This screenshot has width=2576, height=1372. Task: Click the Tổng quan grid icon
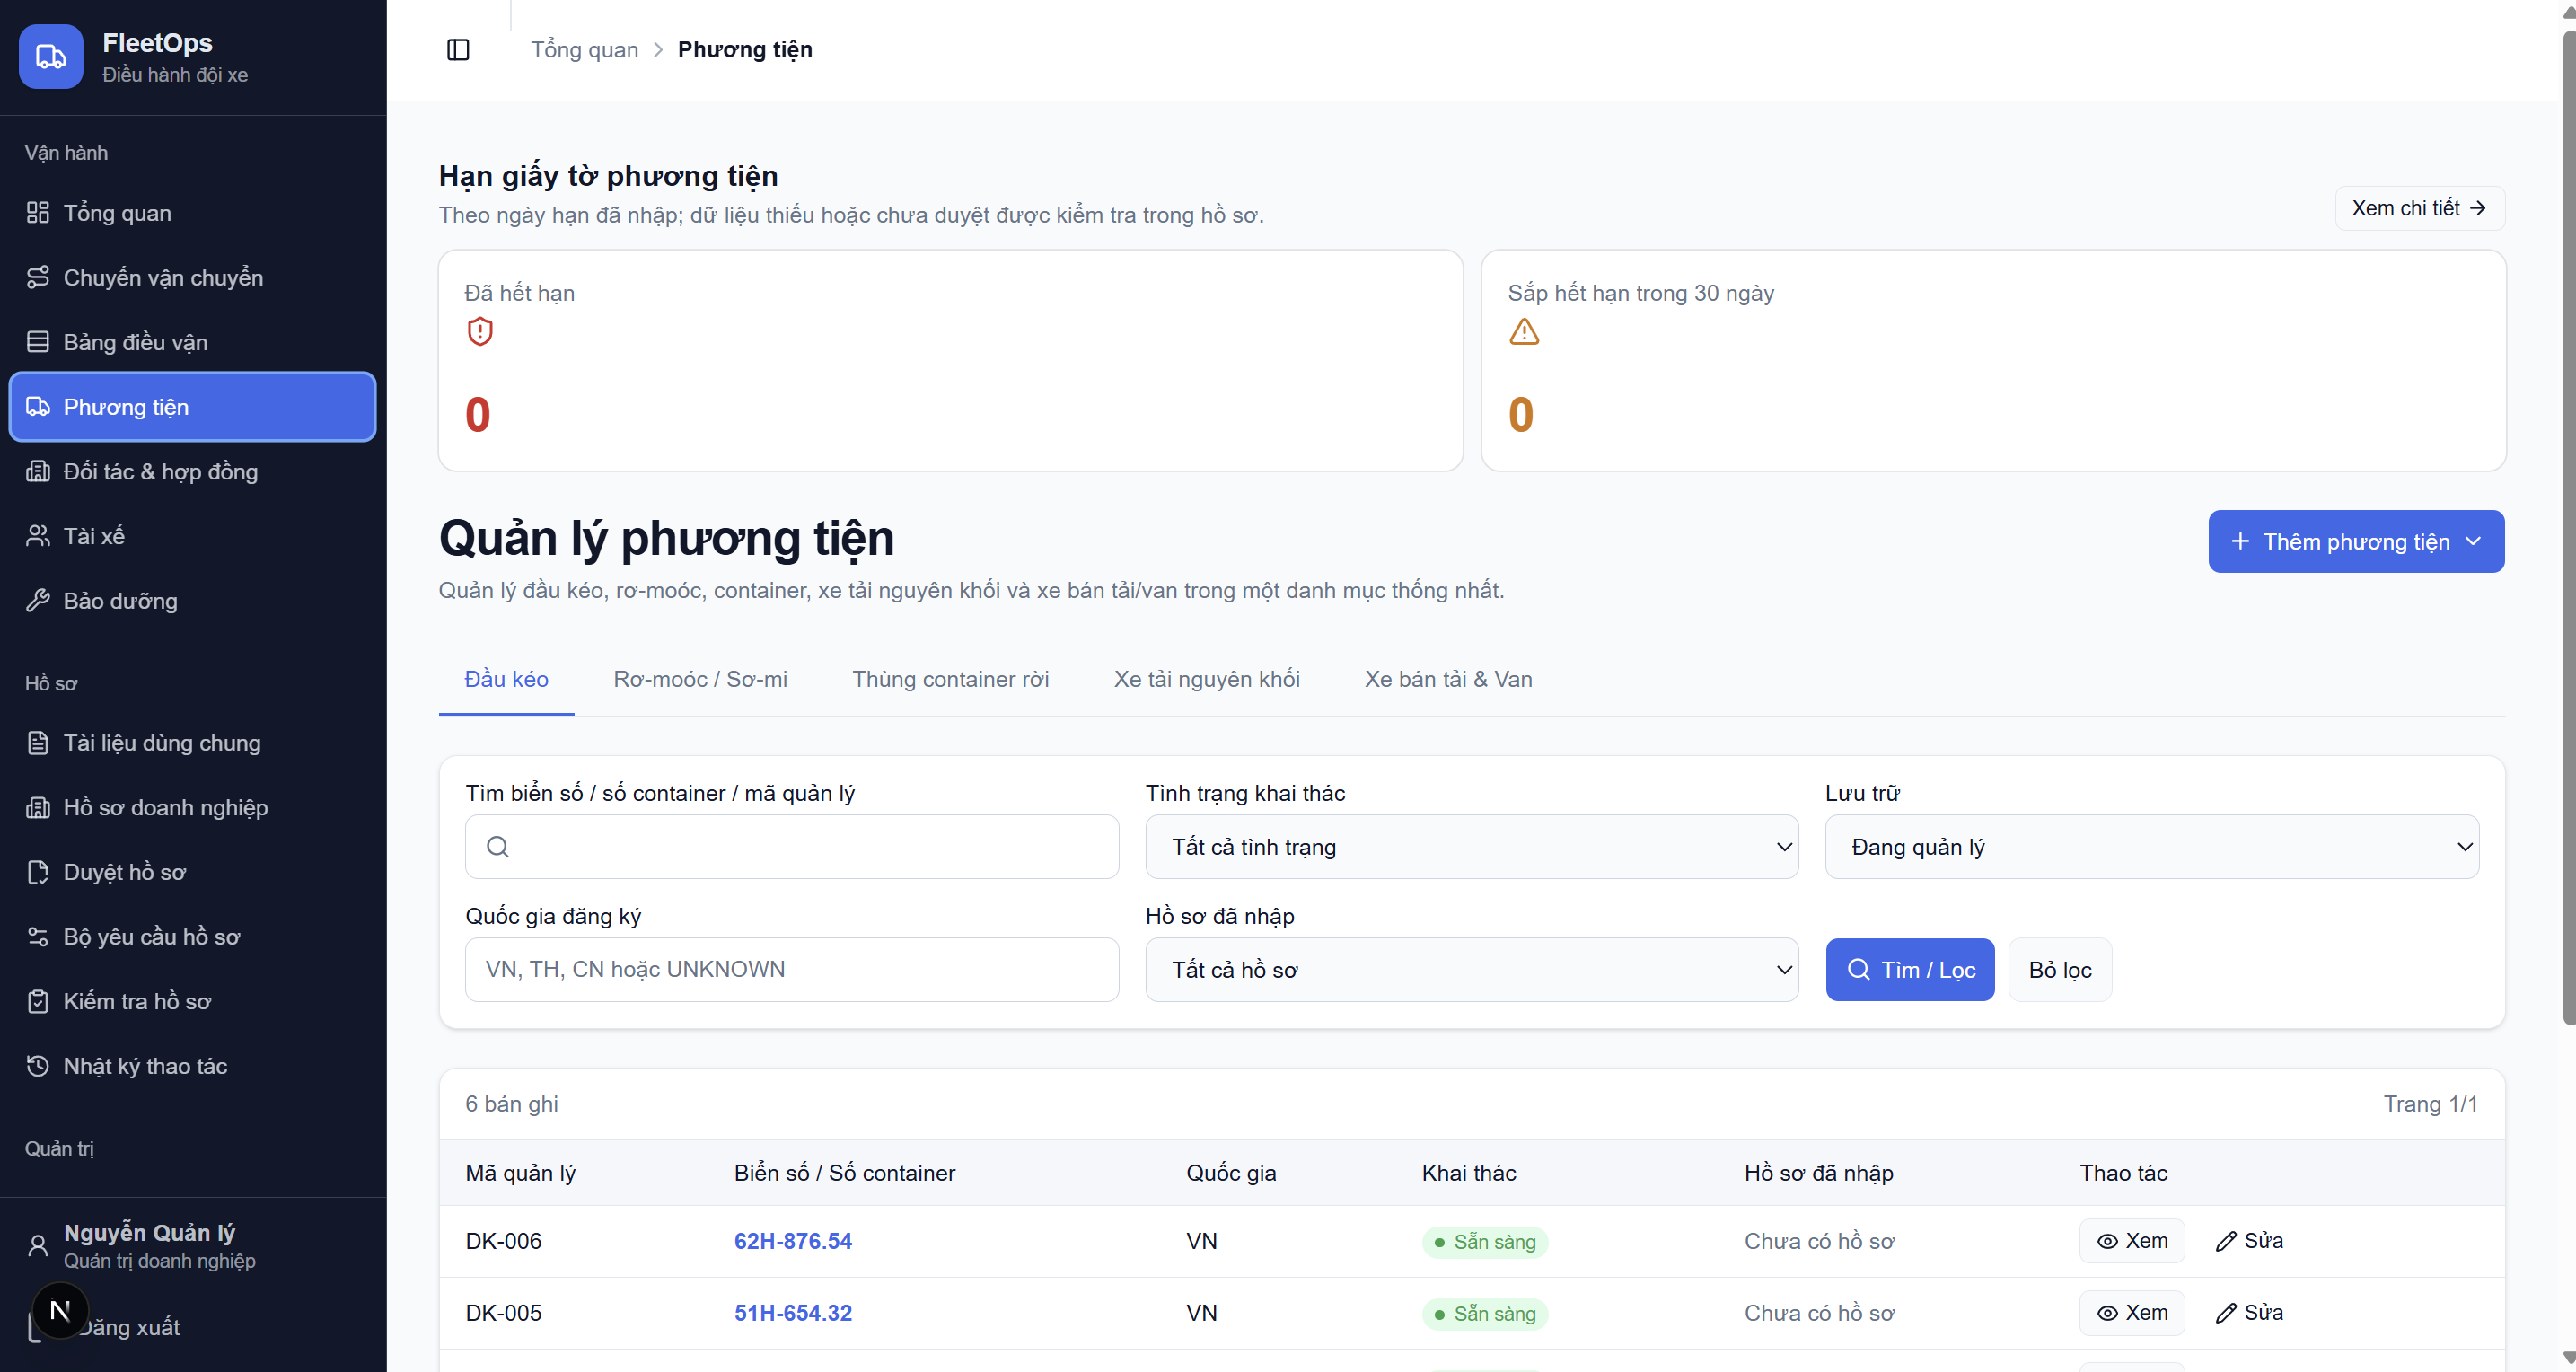(38, 213)
